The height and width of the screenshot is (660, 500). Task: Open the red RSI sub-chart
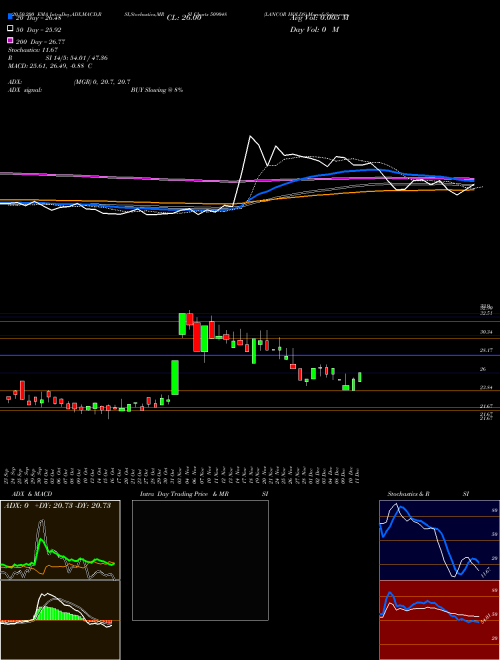439,620
